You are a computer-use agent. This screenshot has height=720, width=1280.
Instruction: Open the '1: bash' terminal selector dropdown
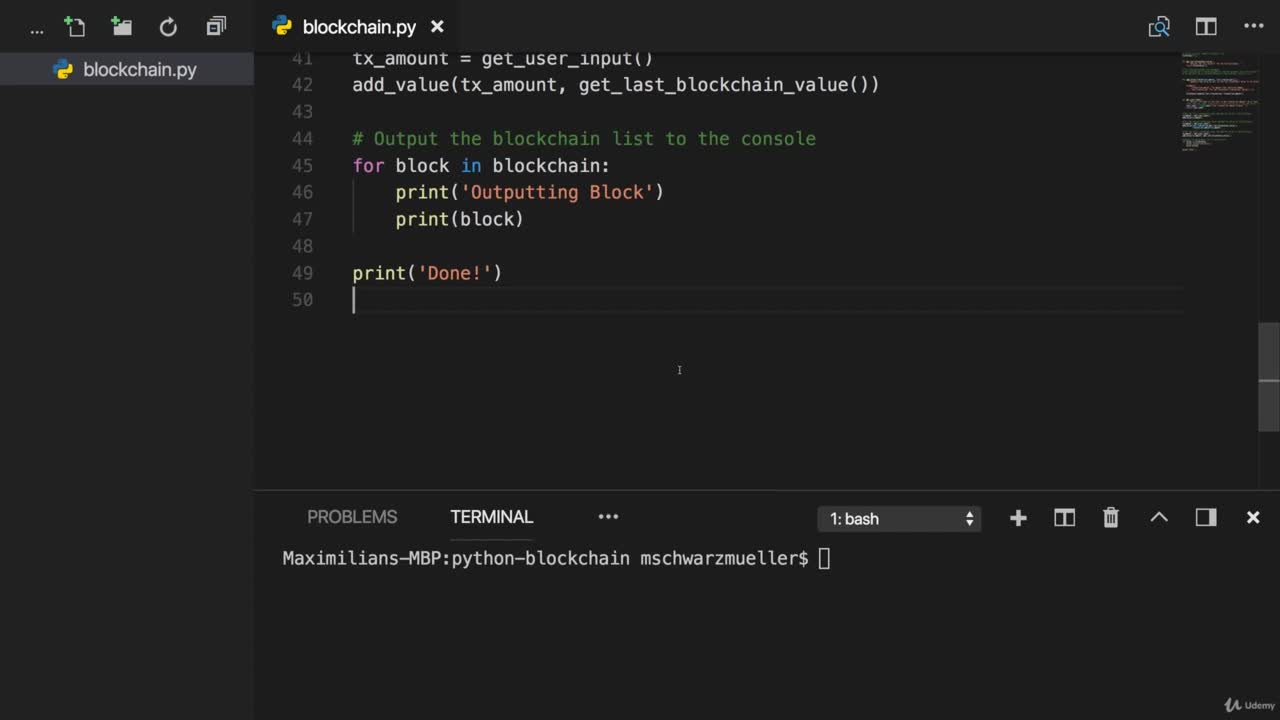pyautogui.click(x=899, y=518)
